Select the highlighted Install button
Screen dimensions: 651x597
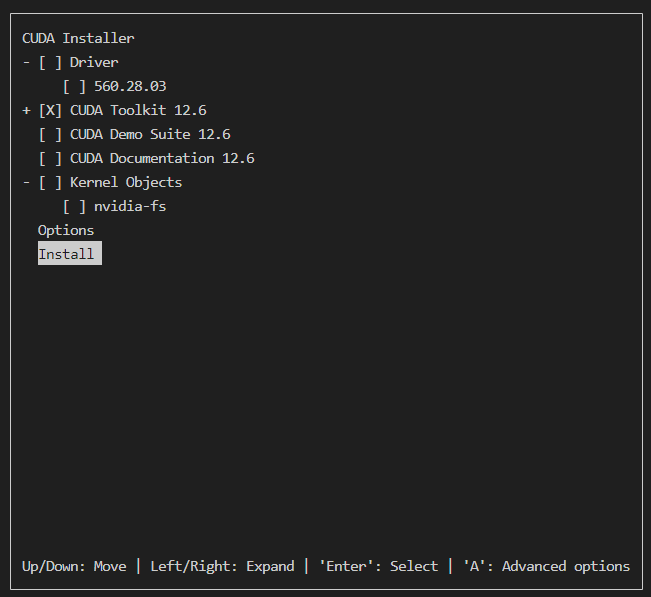(70, 253)
